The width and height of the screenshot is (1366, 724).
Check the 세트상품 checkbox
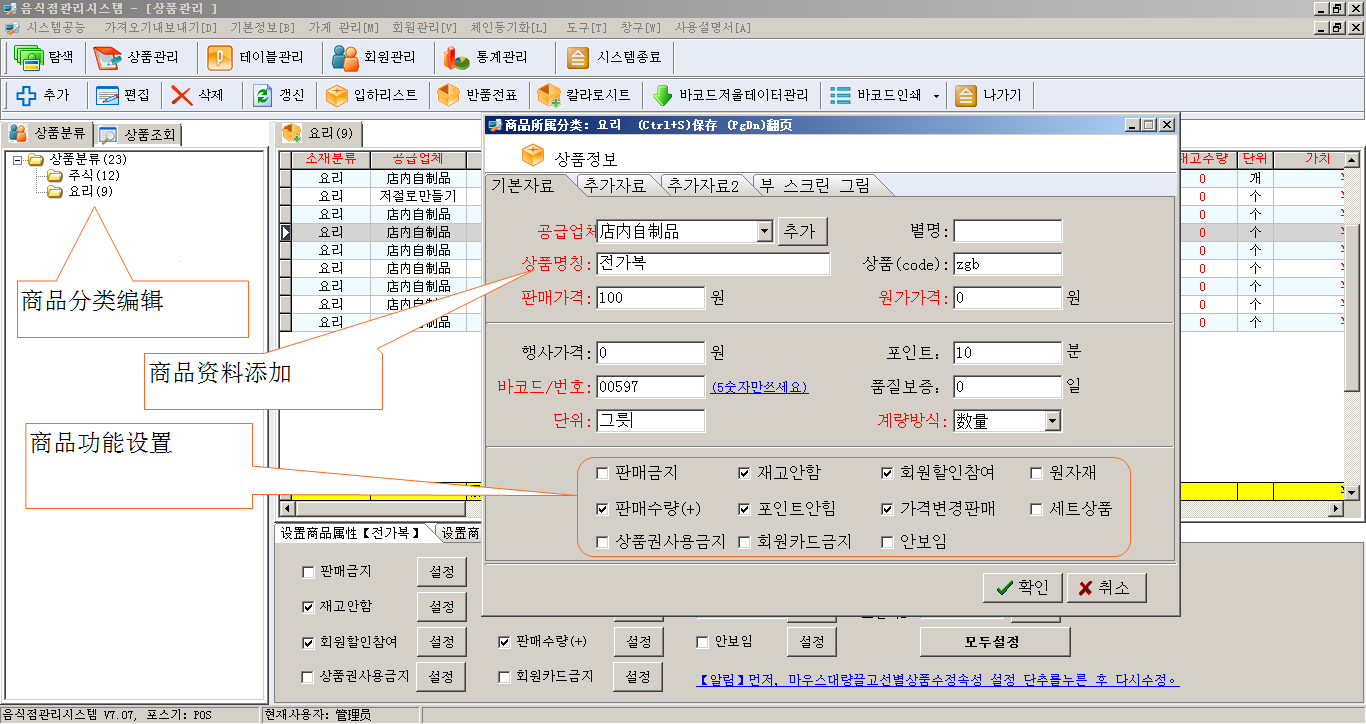[1035, 509]
